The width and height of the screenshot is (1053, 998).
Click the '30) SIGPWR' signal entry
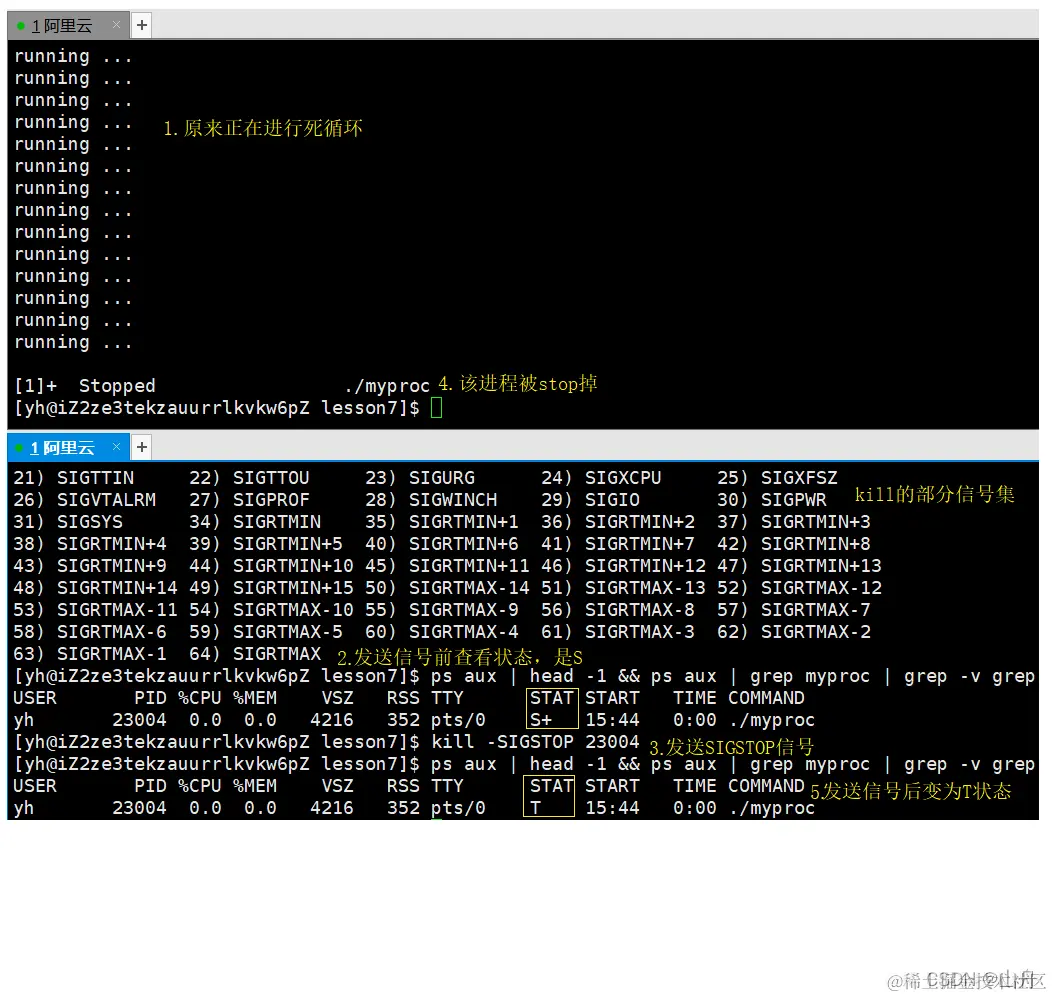(x=772, y=500)
